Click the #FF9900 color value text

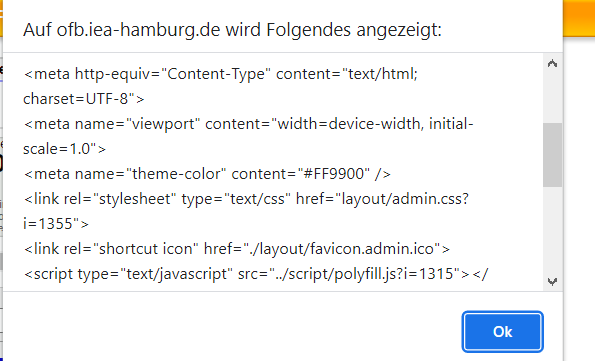[x=334, y=174]
